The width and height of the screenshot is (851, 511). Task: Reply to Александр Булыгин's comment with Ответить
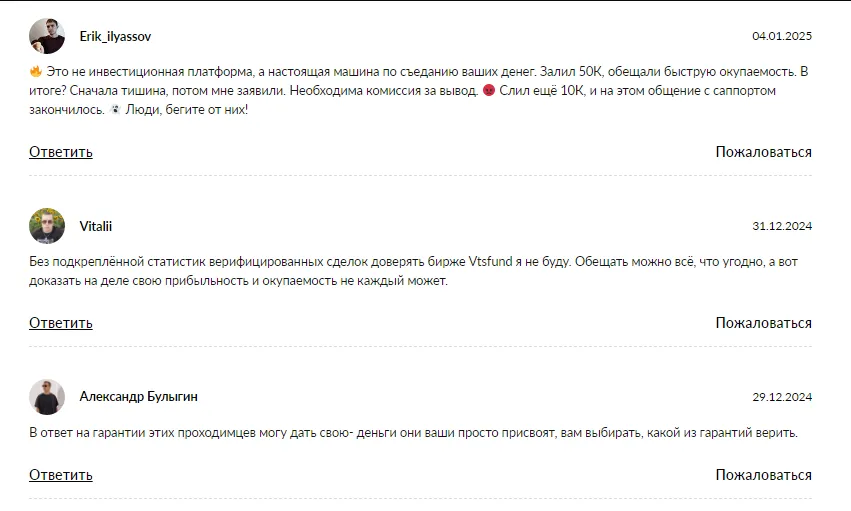coord(61,475)
